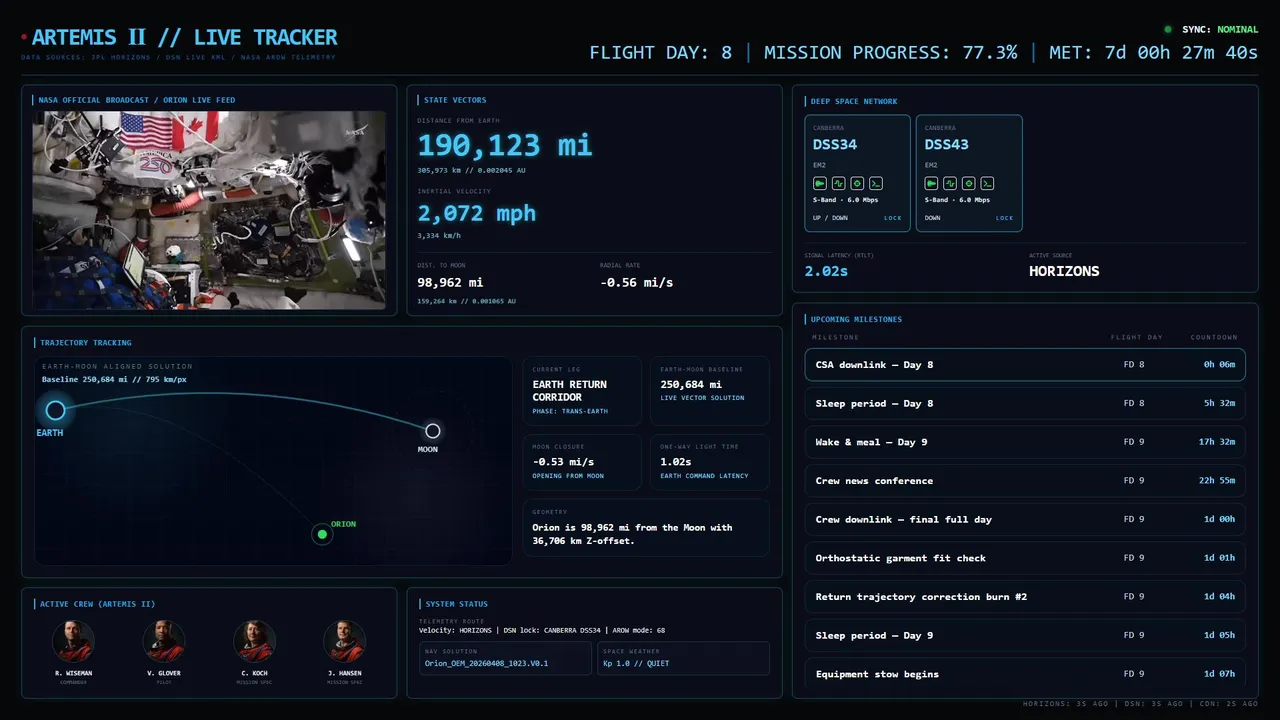
Task: Select the Earth marker on trajectory map
Action: (x=55, y=410)
